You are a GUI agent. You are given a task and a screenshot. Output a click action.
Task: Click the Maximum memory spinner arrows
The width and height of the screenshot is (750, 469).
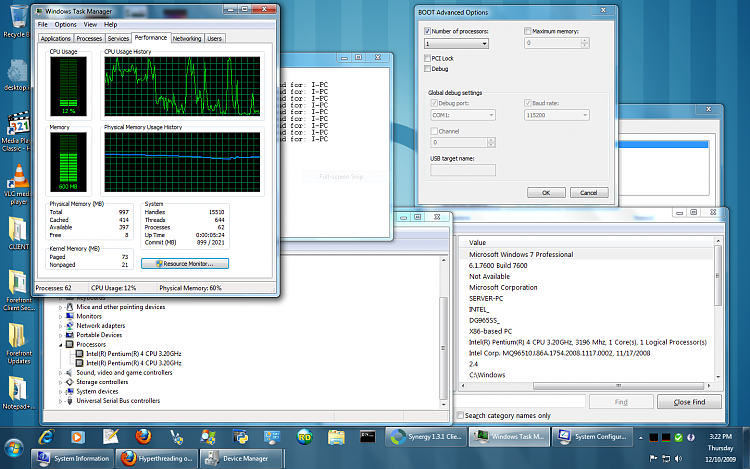coord(585,43)
